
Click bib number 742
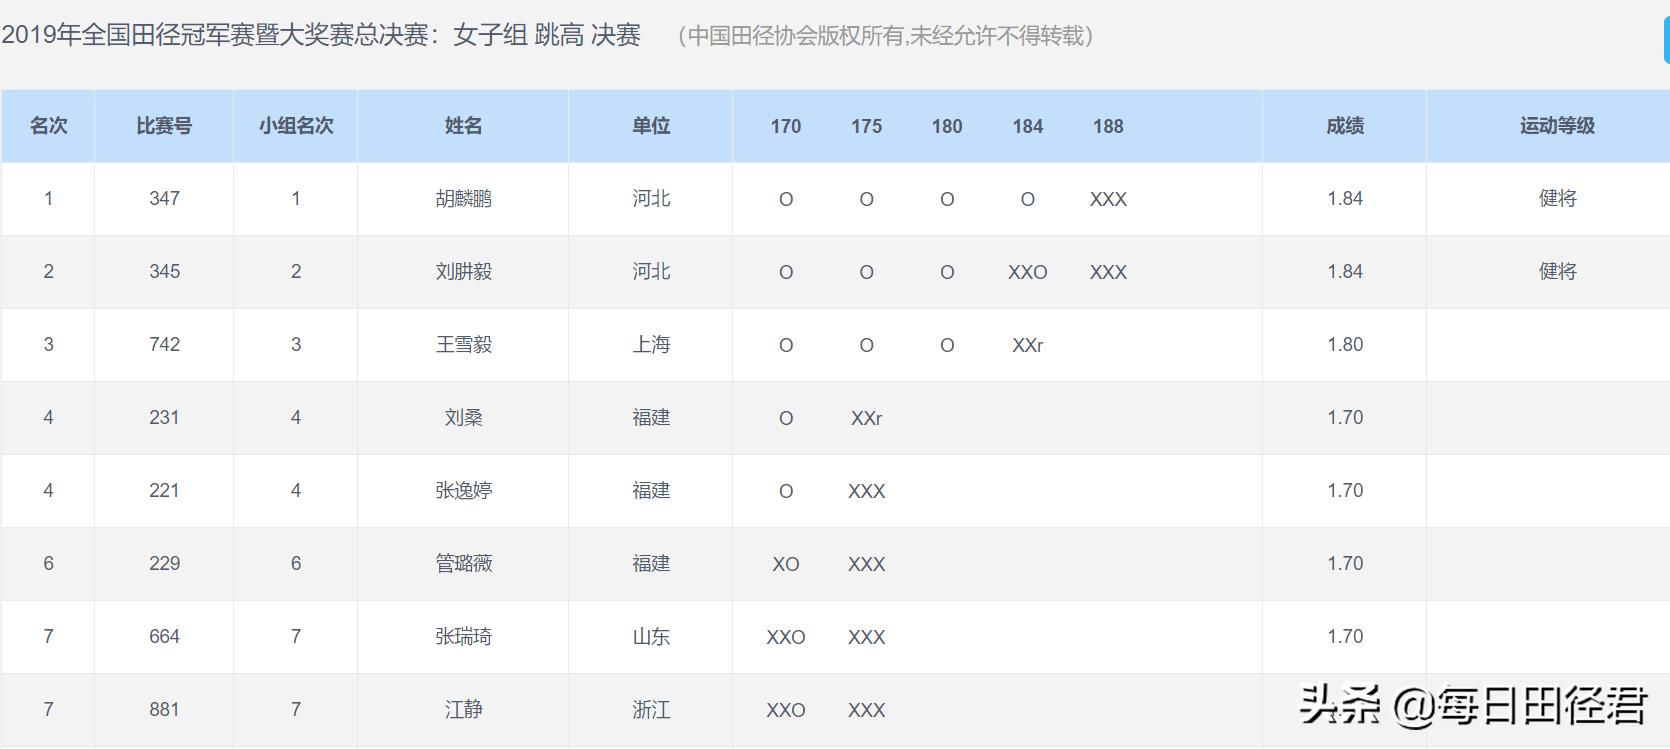point(164,345)
